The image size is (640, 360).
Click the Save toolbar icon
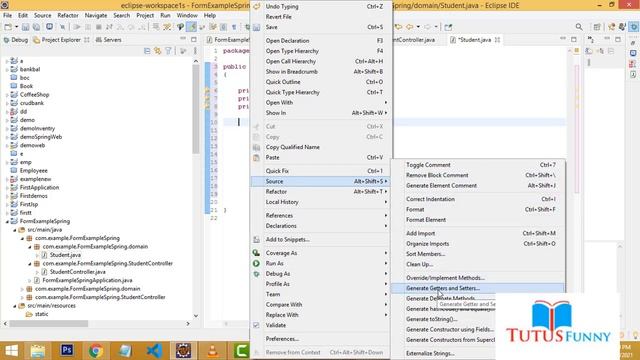25,27
